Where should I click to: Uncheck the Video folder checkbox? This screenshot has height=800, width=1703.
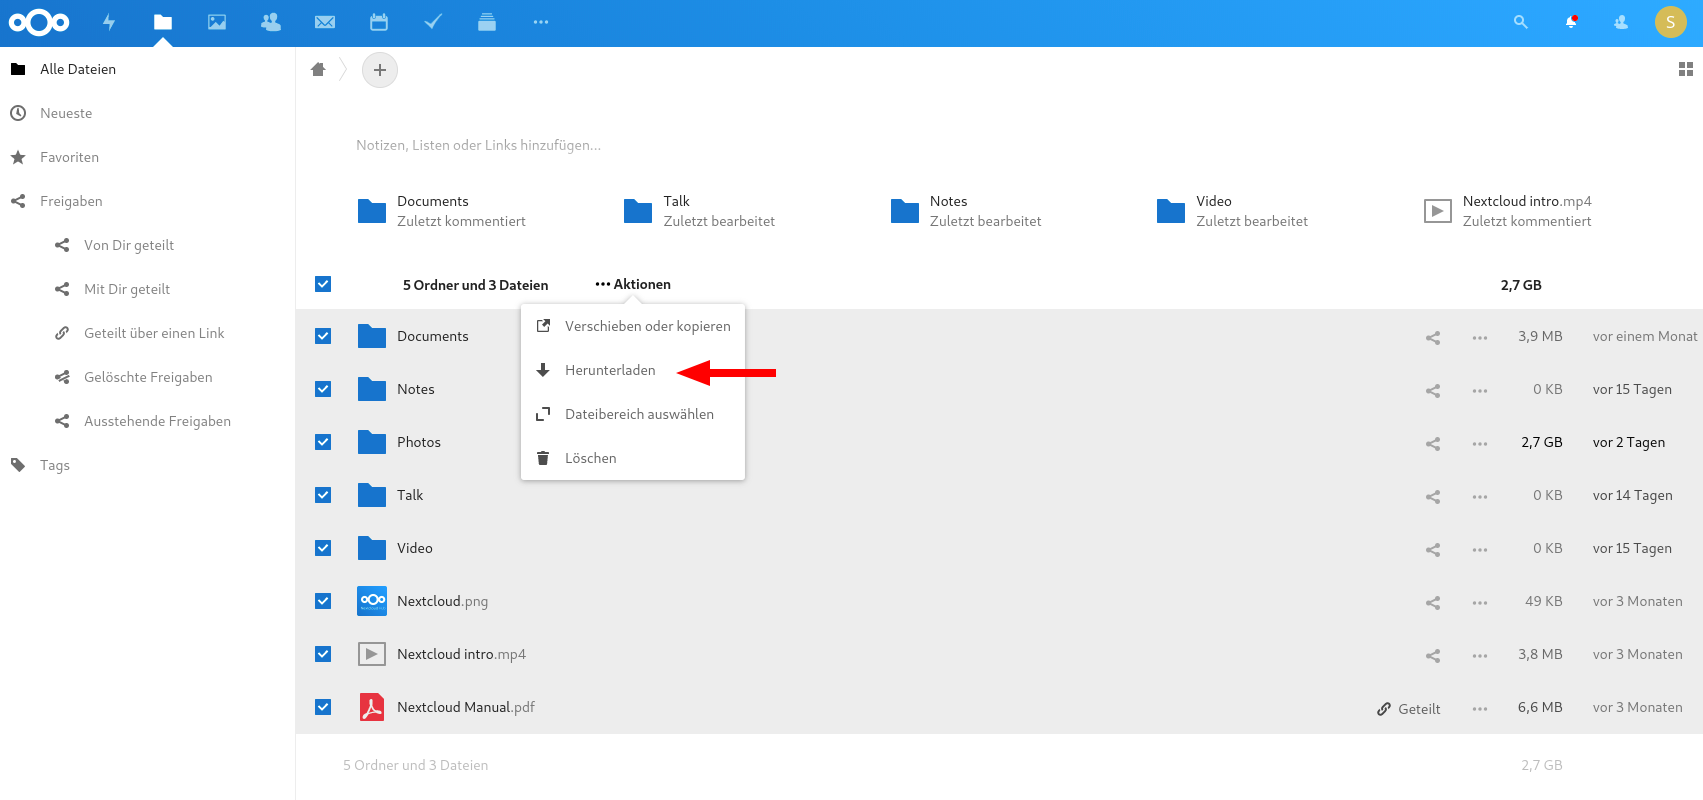[x=323, y=548]
